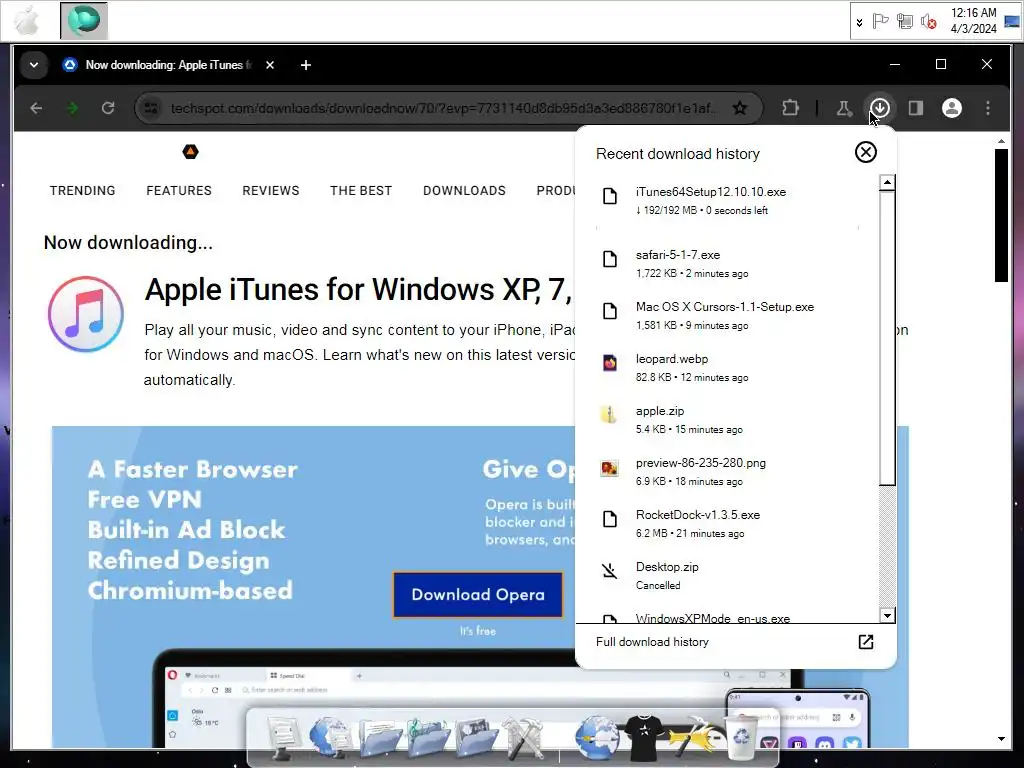Screen dimensions: 1024x768
Task: Open a new browser tab
Action: [306, 65]
